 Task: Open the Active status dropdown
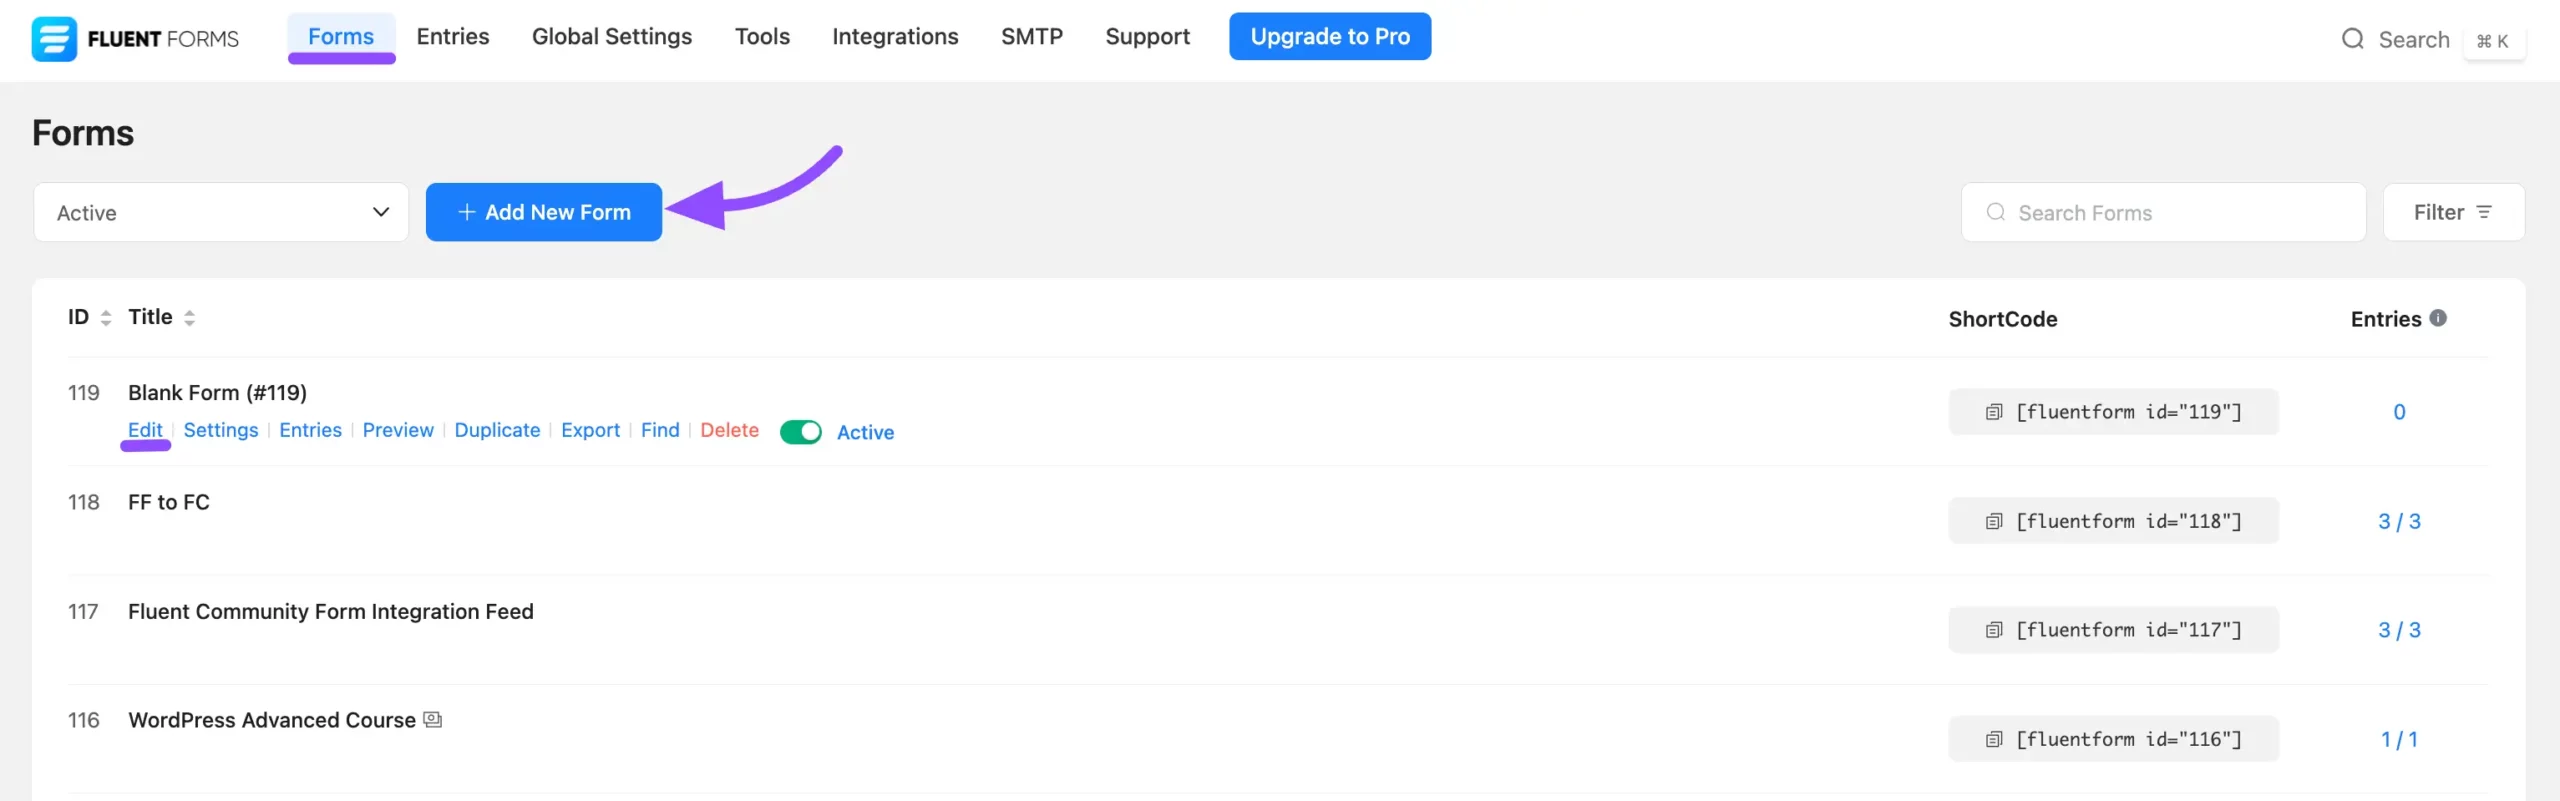(x=221, y=212)
